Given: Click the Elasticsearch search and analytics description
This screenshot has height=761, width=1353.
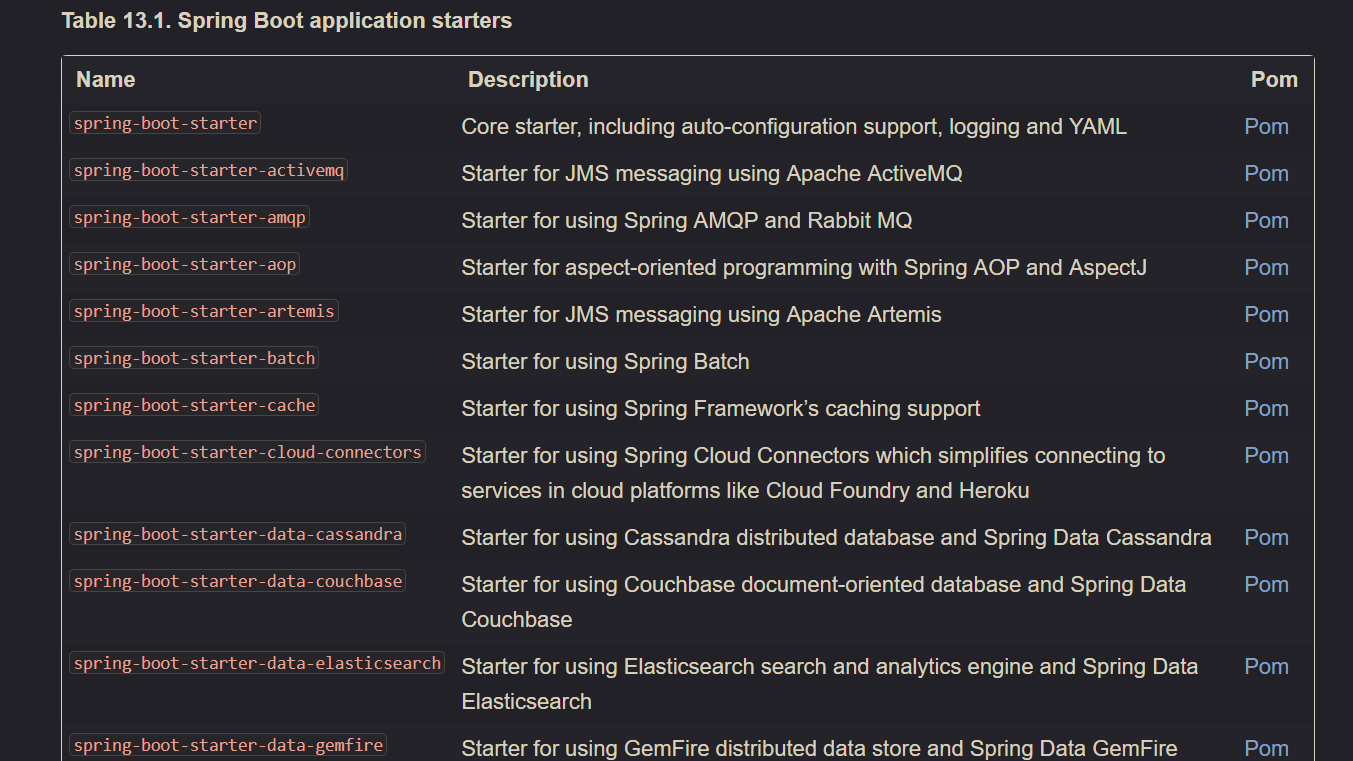Looking at the screenshot, I should click(x=830, y=684).
